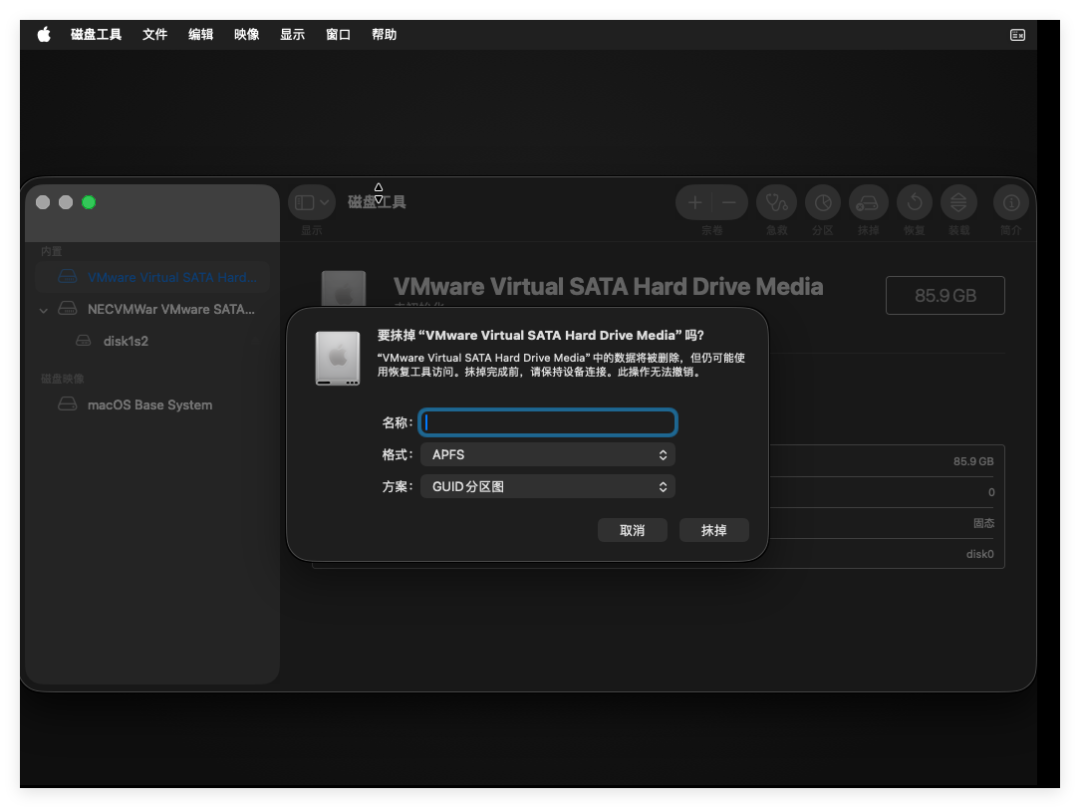Open the 编辑 menu
The width and height of the screenshot is (1080, 808).
coord(200,34)
